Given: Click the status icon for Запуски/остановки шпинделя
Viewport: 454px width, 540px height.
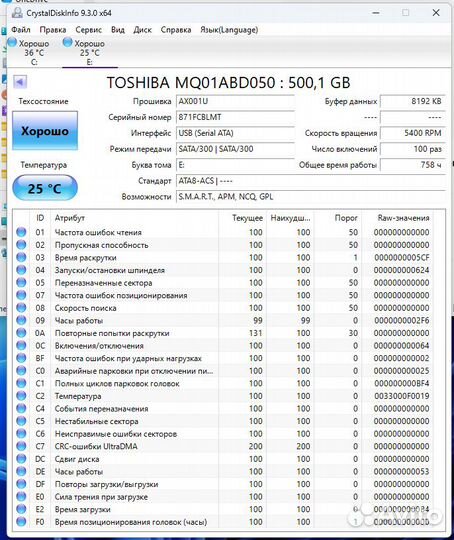Looking at the screenshot, I should pyautogui.click(x=21, y=270).
